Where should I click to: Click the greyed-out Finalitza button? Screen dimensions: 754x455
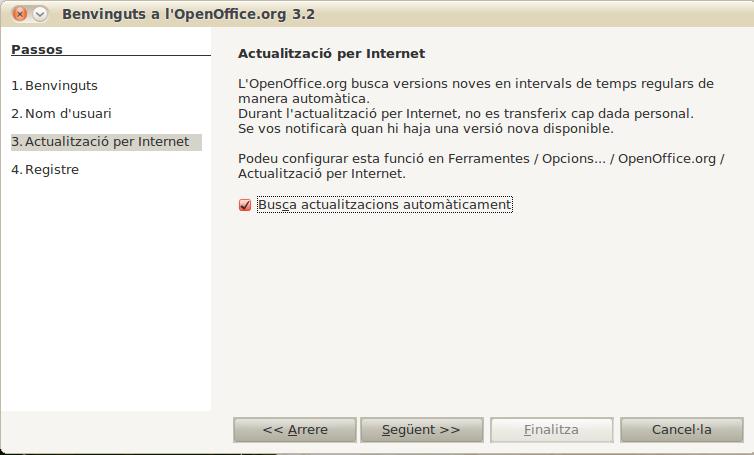552,430
